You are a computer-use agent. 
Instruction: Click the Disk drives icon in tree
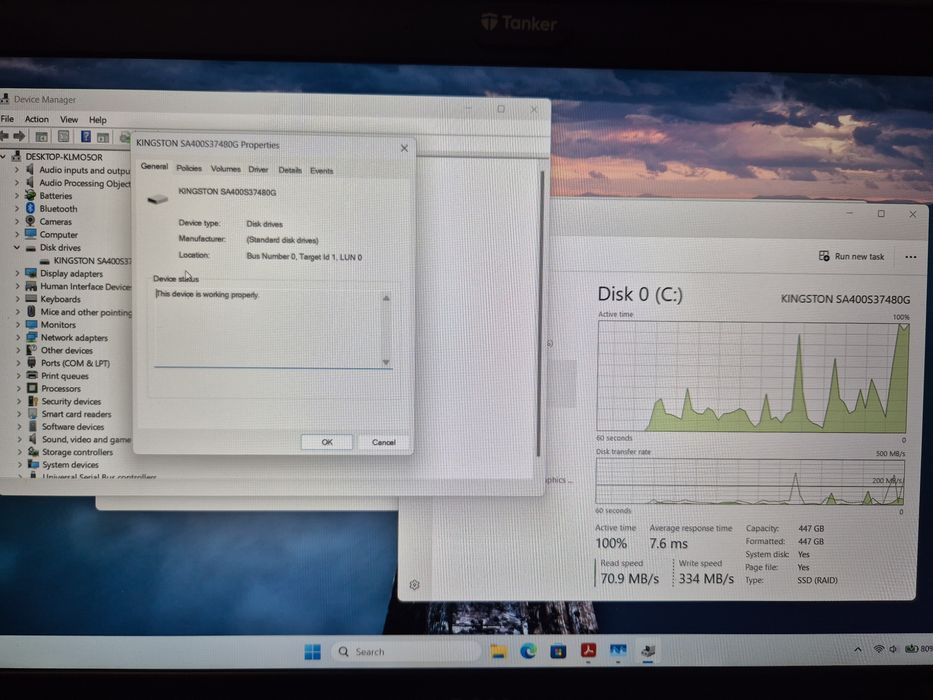30,248
